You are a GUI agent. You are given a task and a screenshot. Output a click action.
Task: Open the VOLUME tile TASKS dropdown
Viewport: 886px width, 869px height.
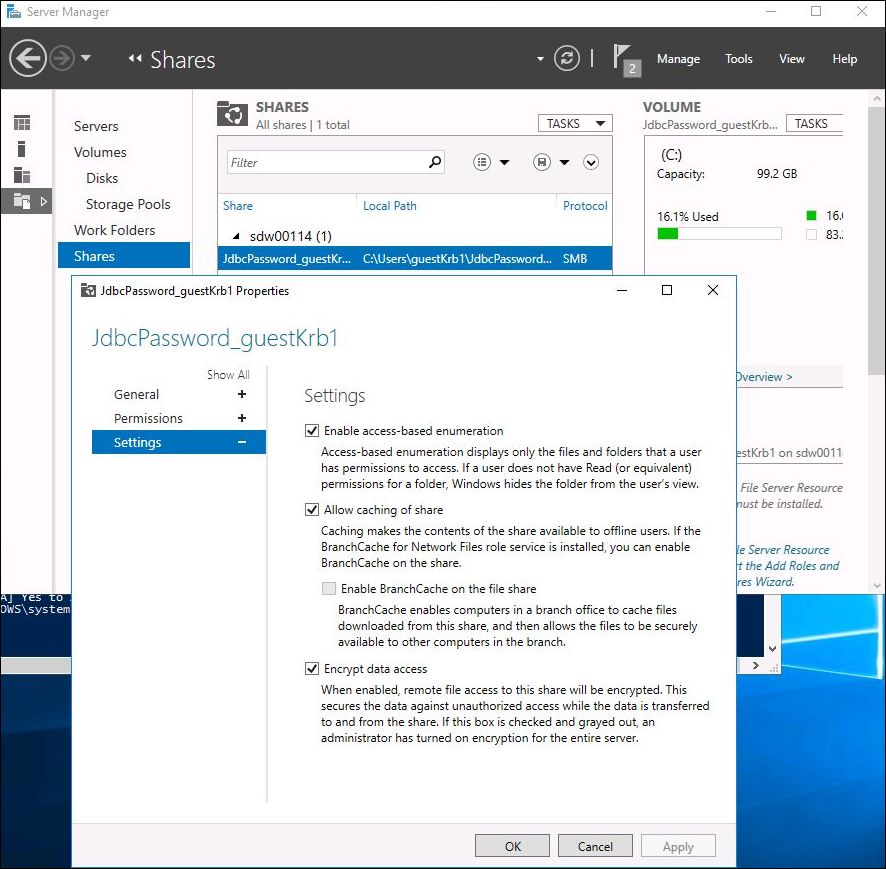(x=814, y=123)
